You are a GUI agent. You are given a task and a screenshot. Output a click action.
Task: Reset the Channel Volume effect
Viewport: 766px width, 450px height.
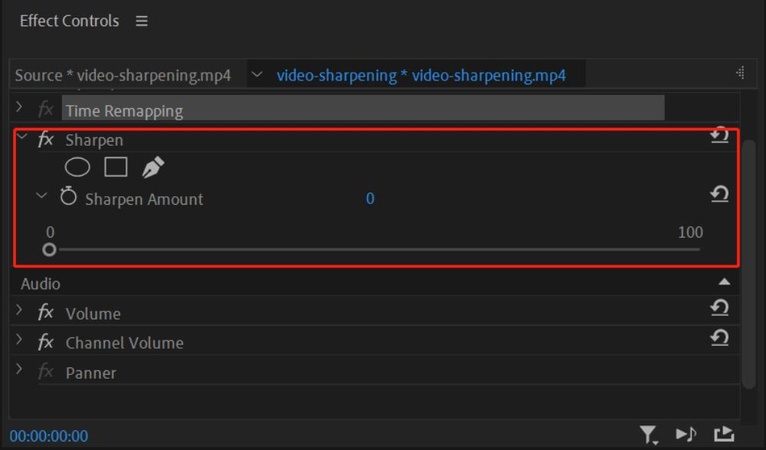coord(719,339)
